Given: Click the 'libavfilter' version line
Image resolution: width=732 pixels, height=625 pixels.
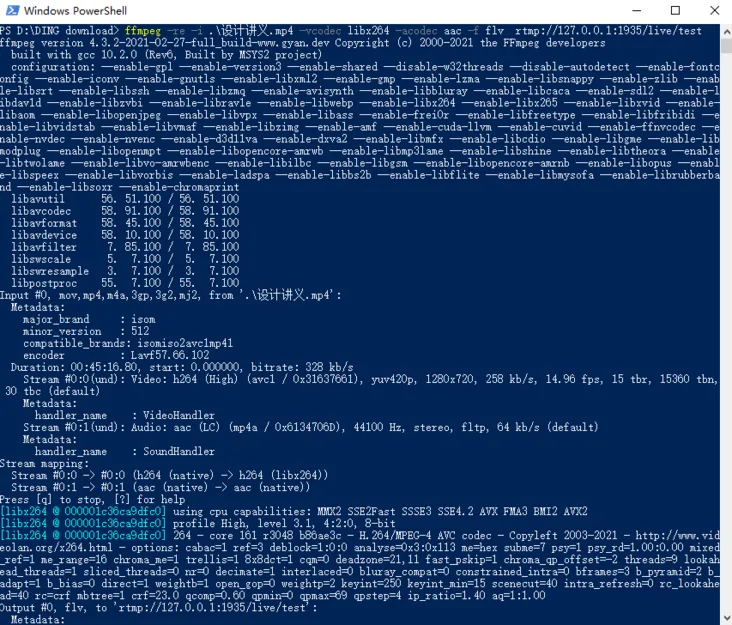Looking at the screenshot, I should point(125,247).
